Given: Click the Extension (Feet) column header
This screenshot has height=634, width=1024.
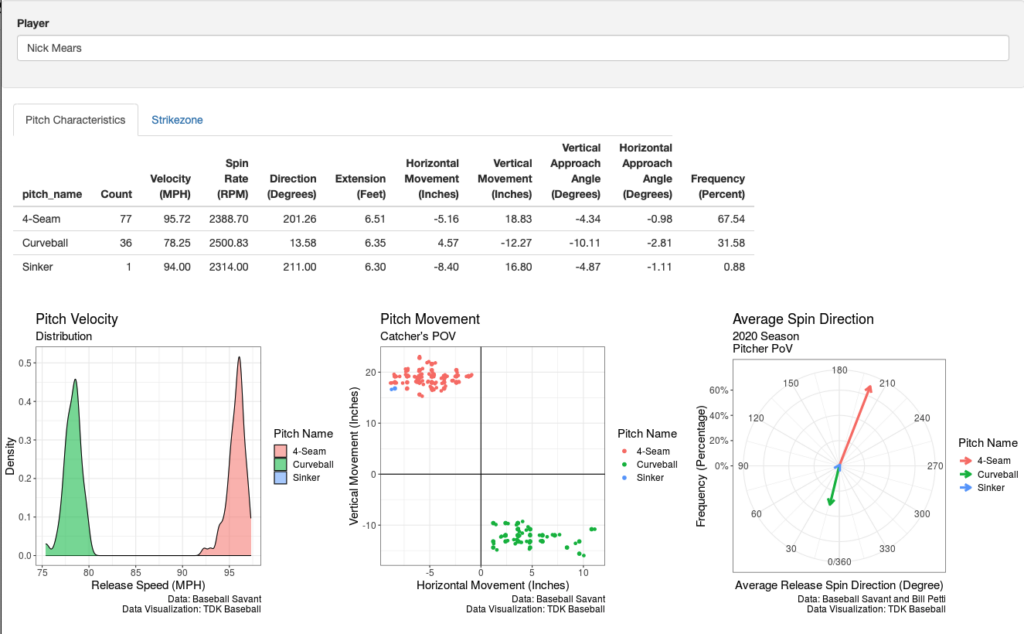Looking at the screenshot, I should (x=360, y=186).
